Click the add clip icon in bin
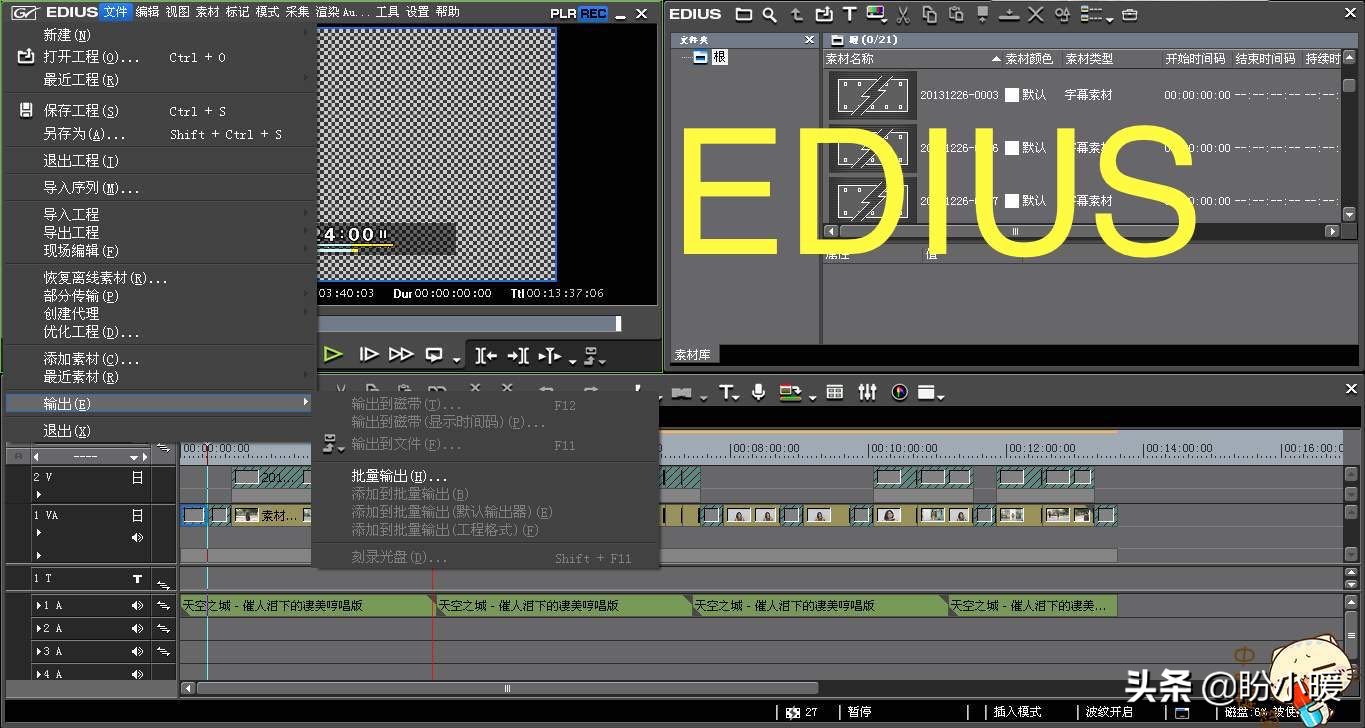 click(x=824, y=14)
